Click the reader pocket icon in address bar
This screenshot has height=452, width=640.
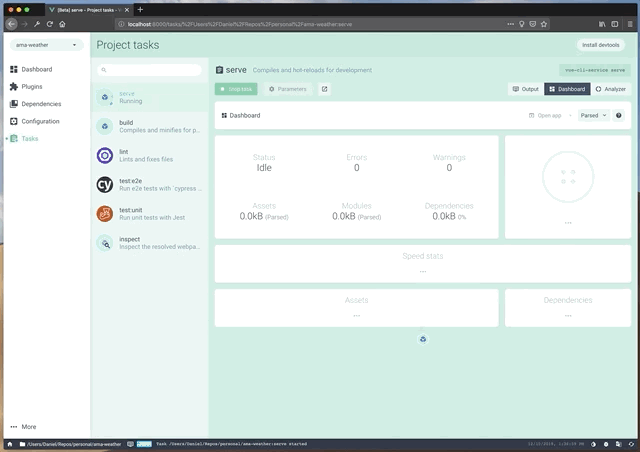[x=533, y=24]
